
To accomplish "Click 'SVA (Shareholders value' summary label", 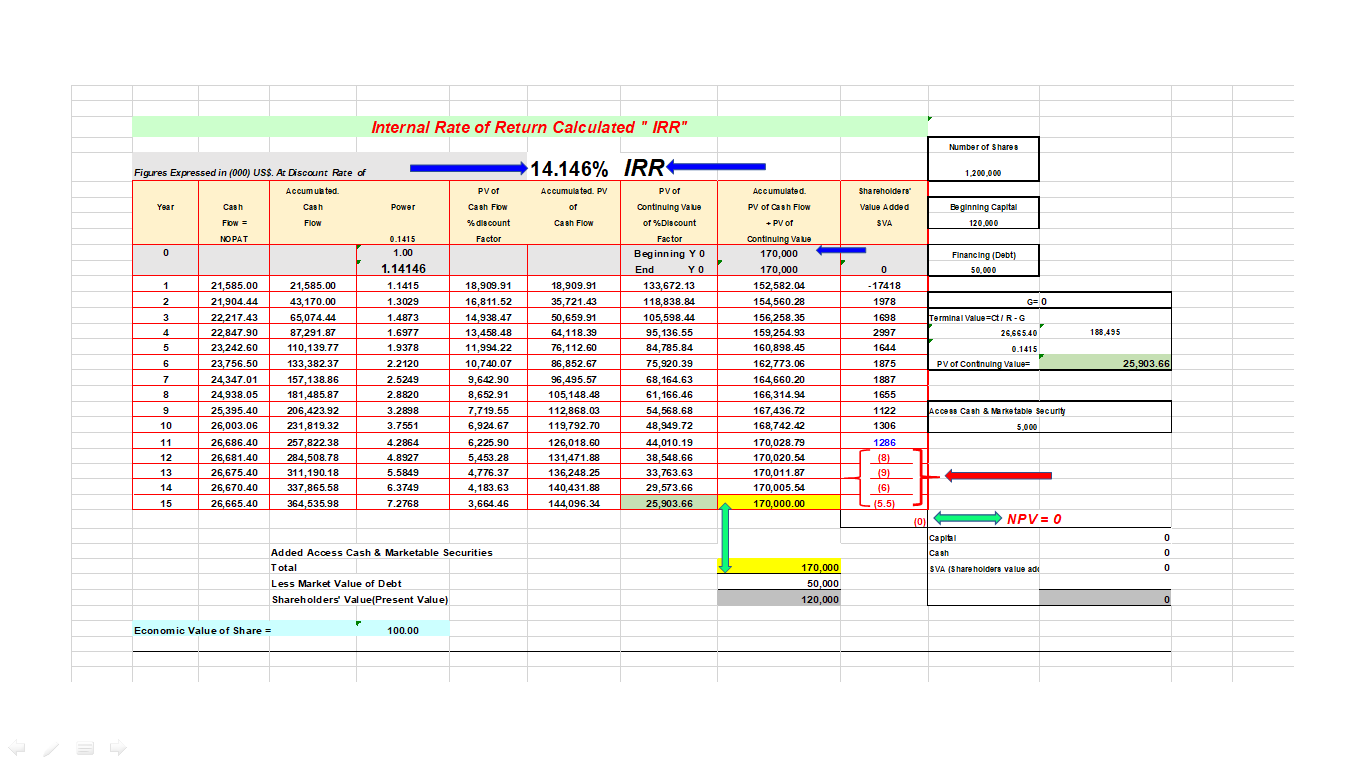I will 984,568.
